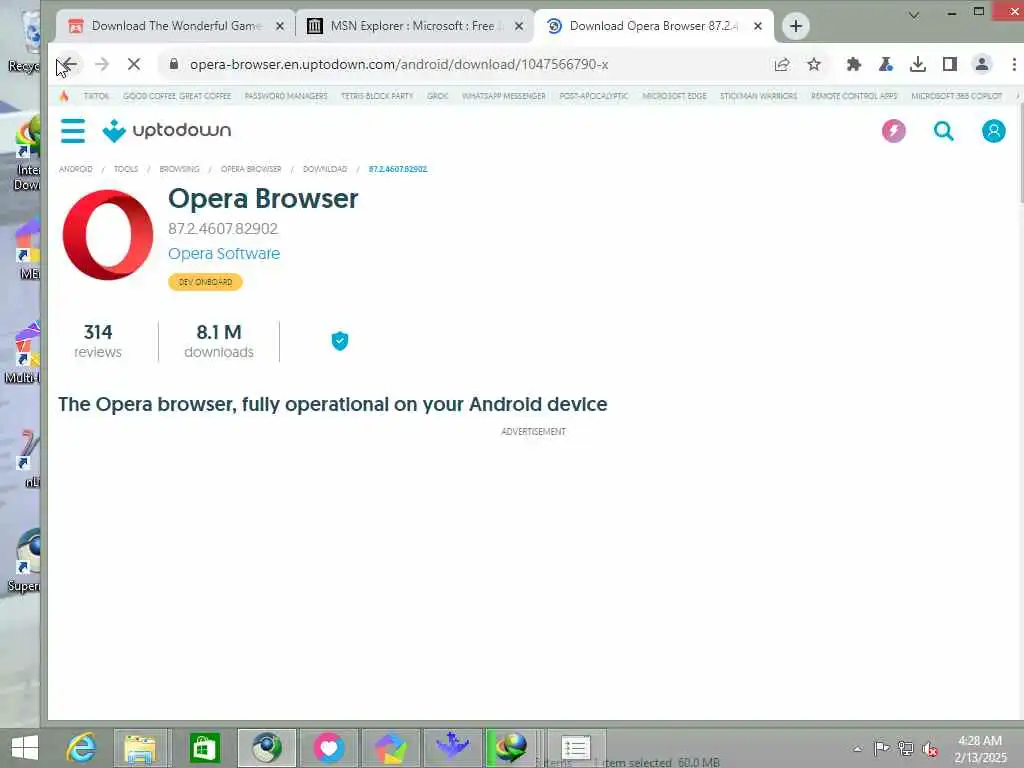
Task: Open the Uptodown user account icon
Action: [x=993, y=131]
